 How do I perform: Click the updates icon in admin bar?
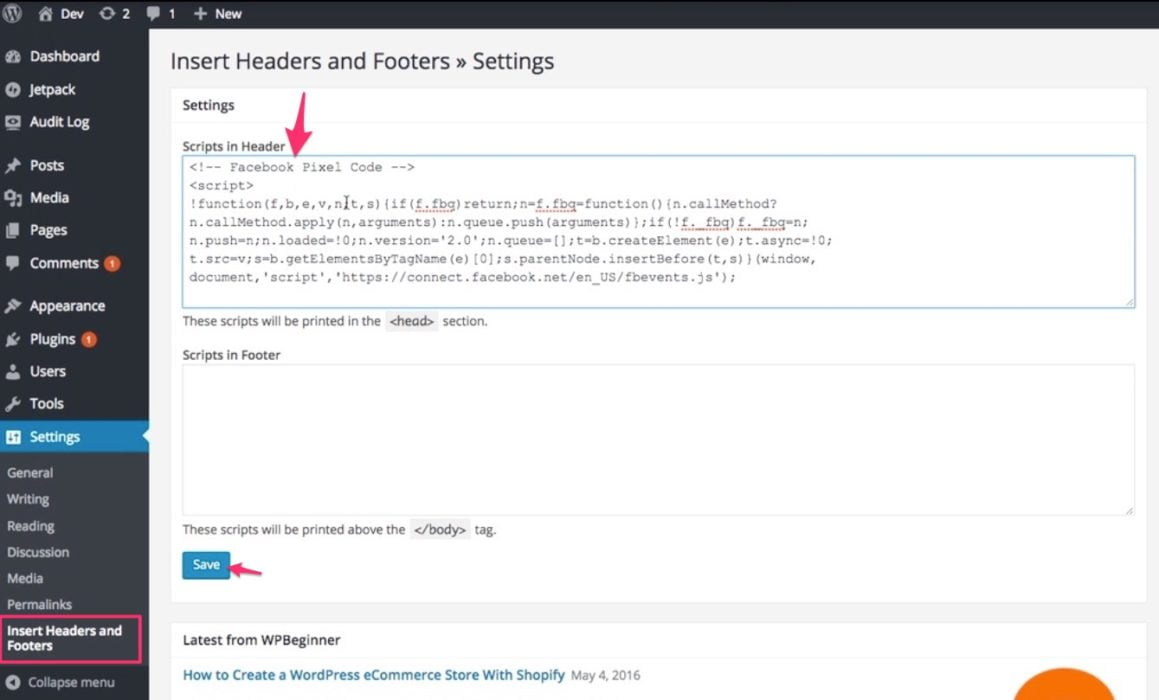(x=107, y=14)
